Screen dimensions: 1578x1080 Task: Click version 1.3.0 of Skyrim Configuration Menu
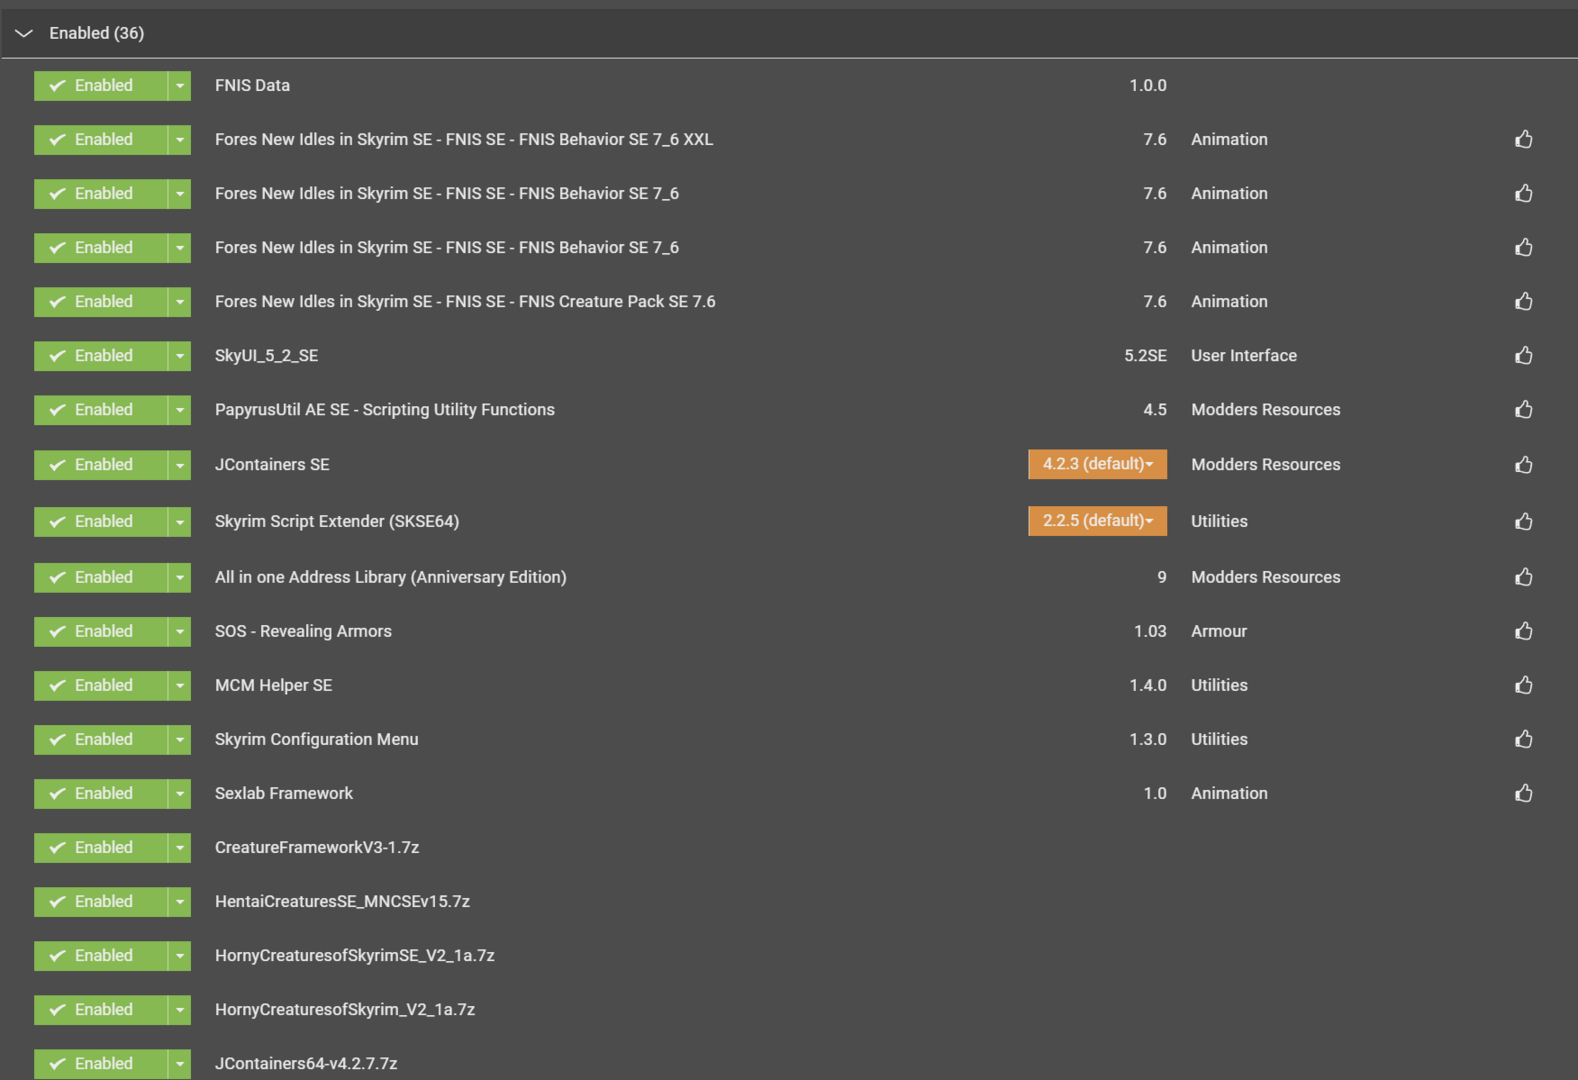(1148, 739)
